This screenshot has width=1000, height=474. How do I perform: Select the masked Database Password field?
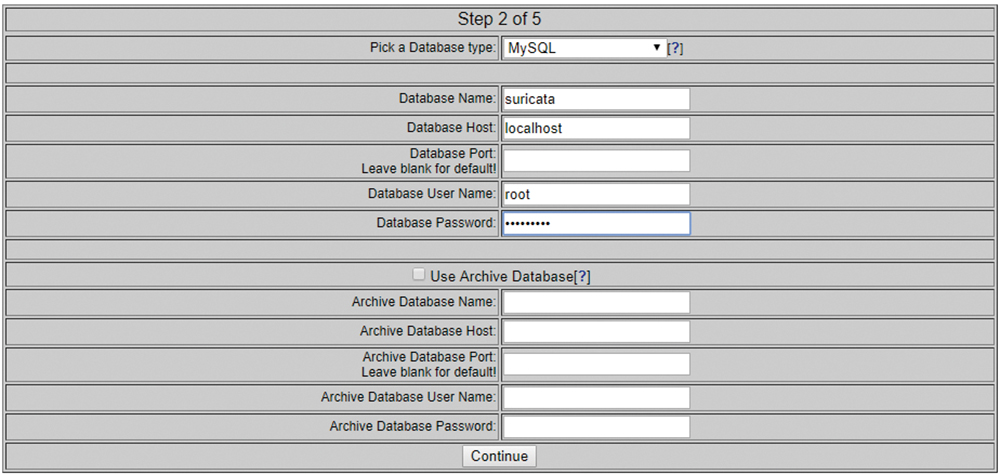tap(596, 223)
